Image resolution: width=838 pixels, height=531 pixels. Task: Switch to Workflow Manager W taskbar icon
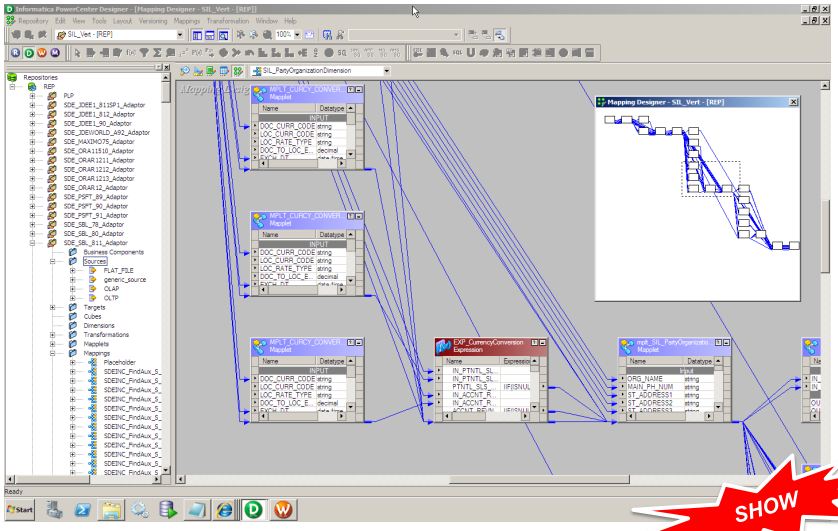283,510
